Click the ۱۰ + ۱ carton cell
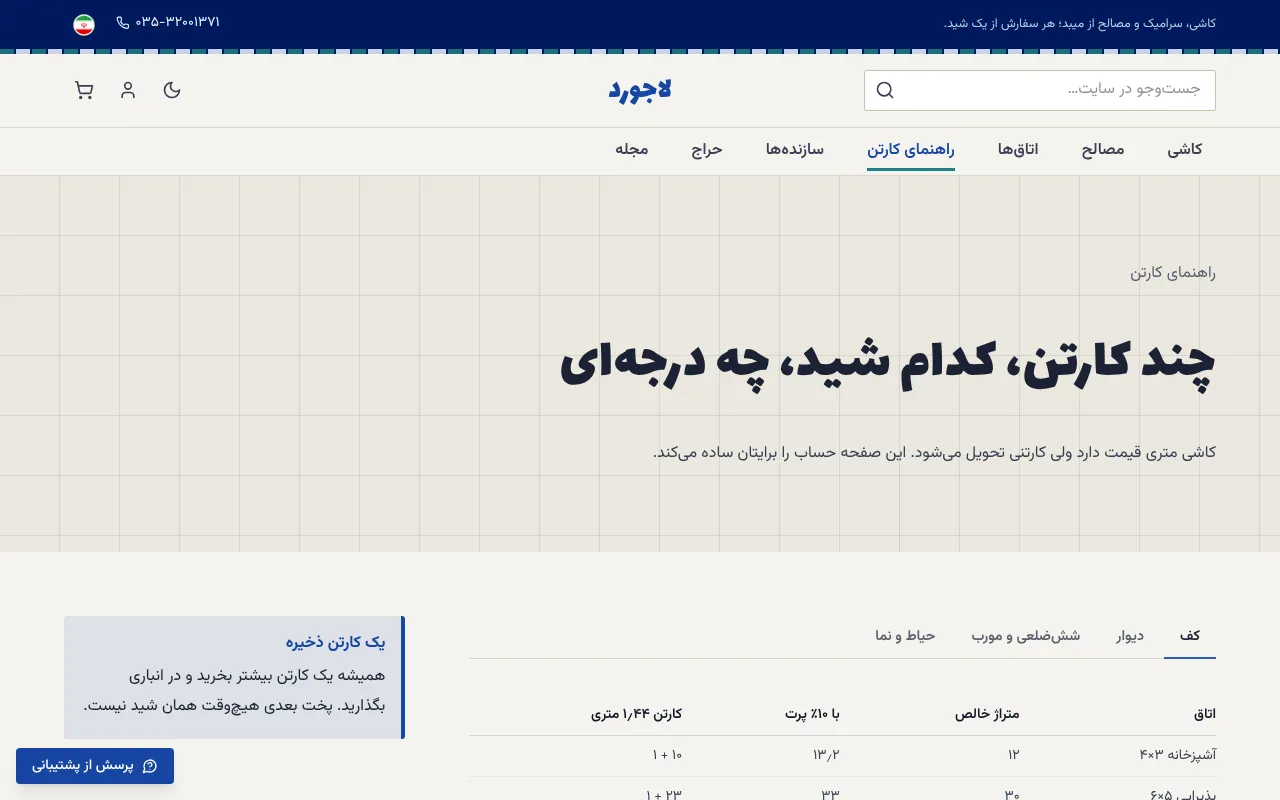The width and height of the screenshot is (1280, 800). [665, 755]
